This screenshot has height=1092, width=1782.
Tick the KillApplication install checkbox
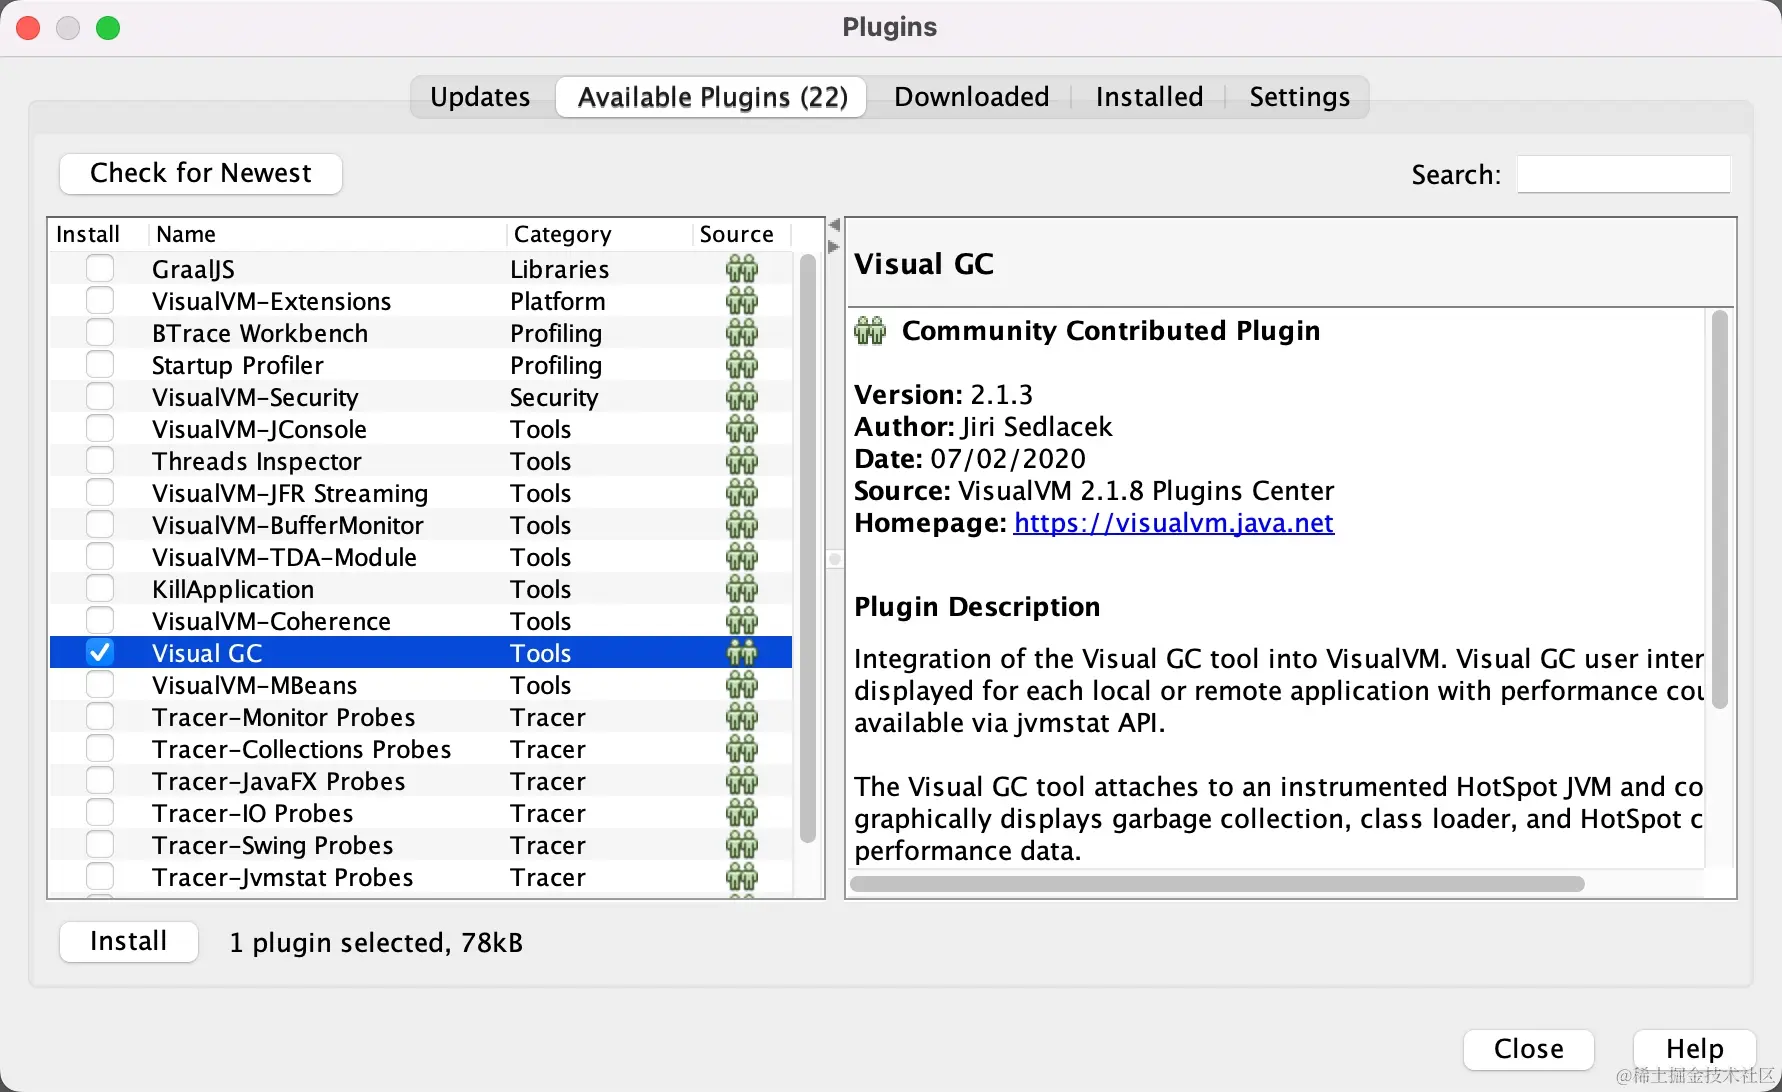click(100, 588)
